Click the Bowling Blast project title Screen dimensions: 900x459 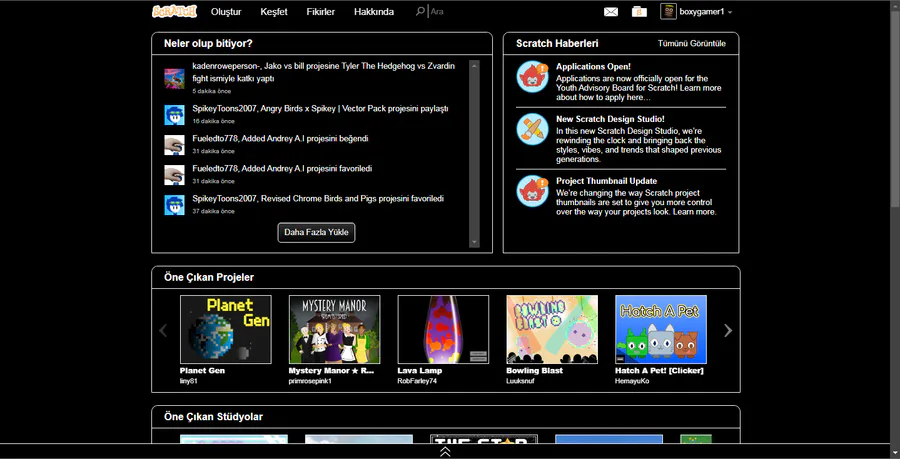pyautogui.click(x=534, y=371)
